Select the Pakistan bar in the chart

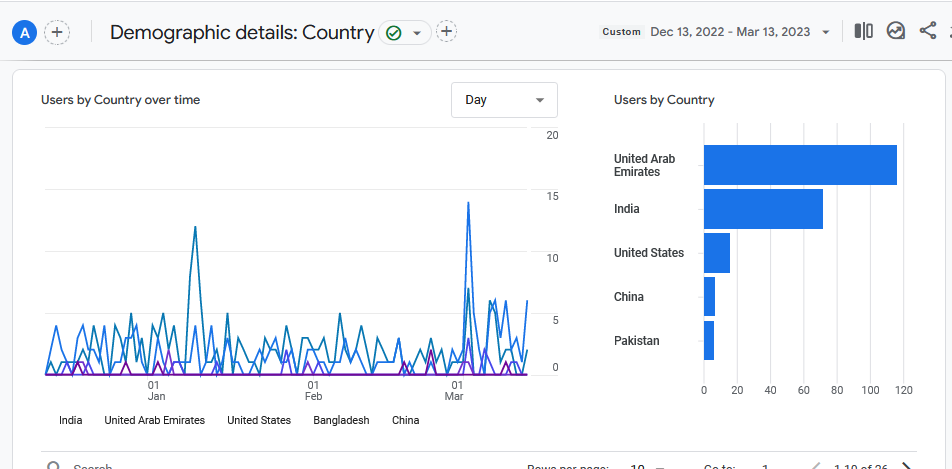(x=709, y=340)
